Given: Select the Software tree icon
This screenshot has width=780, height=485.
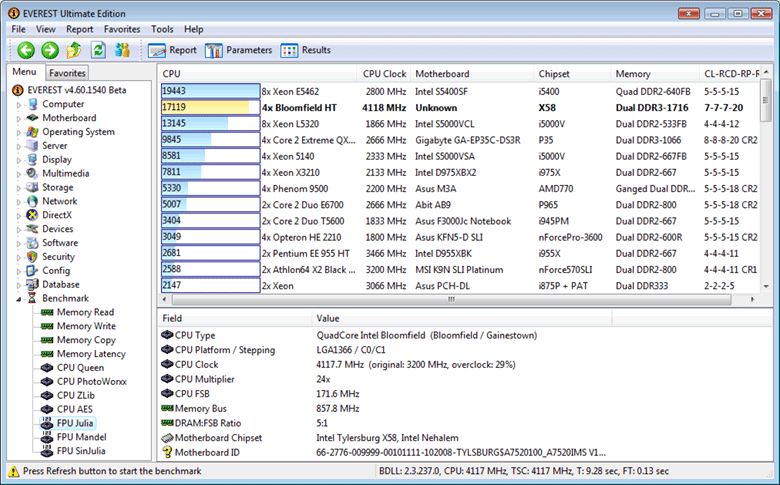Looking at the screenshot, I should coord(32,243).
